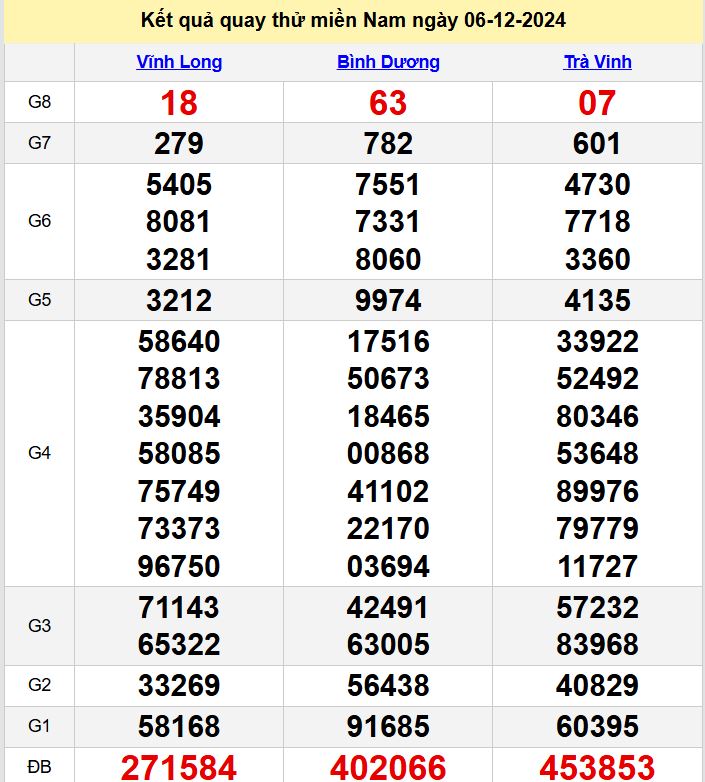Image resolution: width=705 pixels, height=782 pixels.
Task: Click G5 number 4135
Action: 597,300
